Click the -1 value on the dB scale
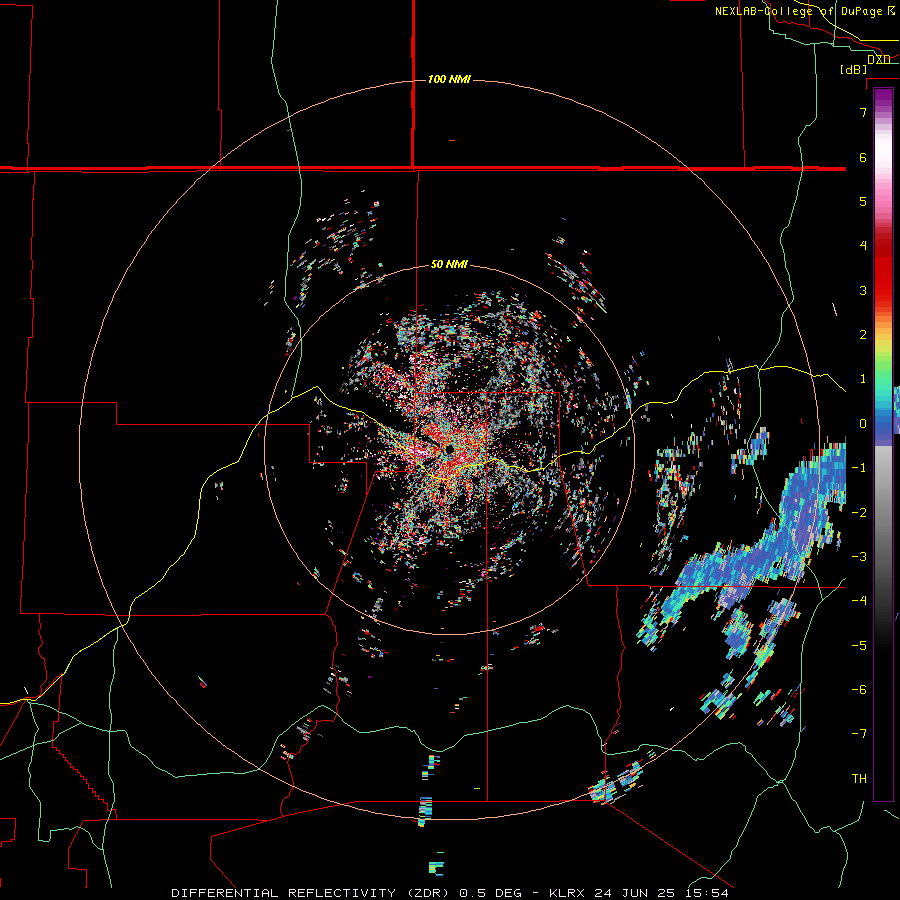Screen dimensions: 900x900 [859, 468]
